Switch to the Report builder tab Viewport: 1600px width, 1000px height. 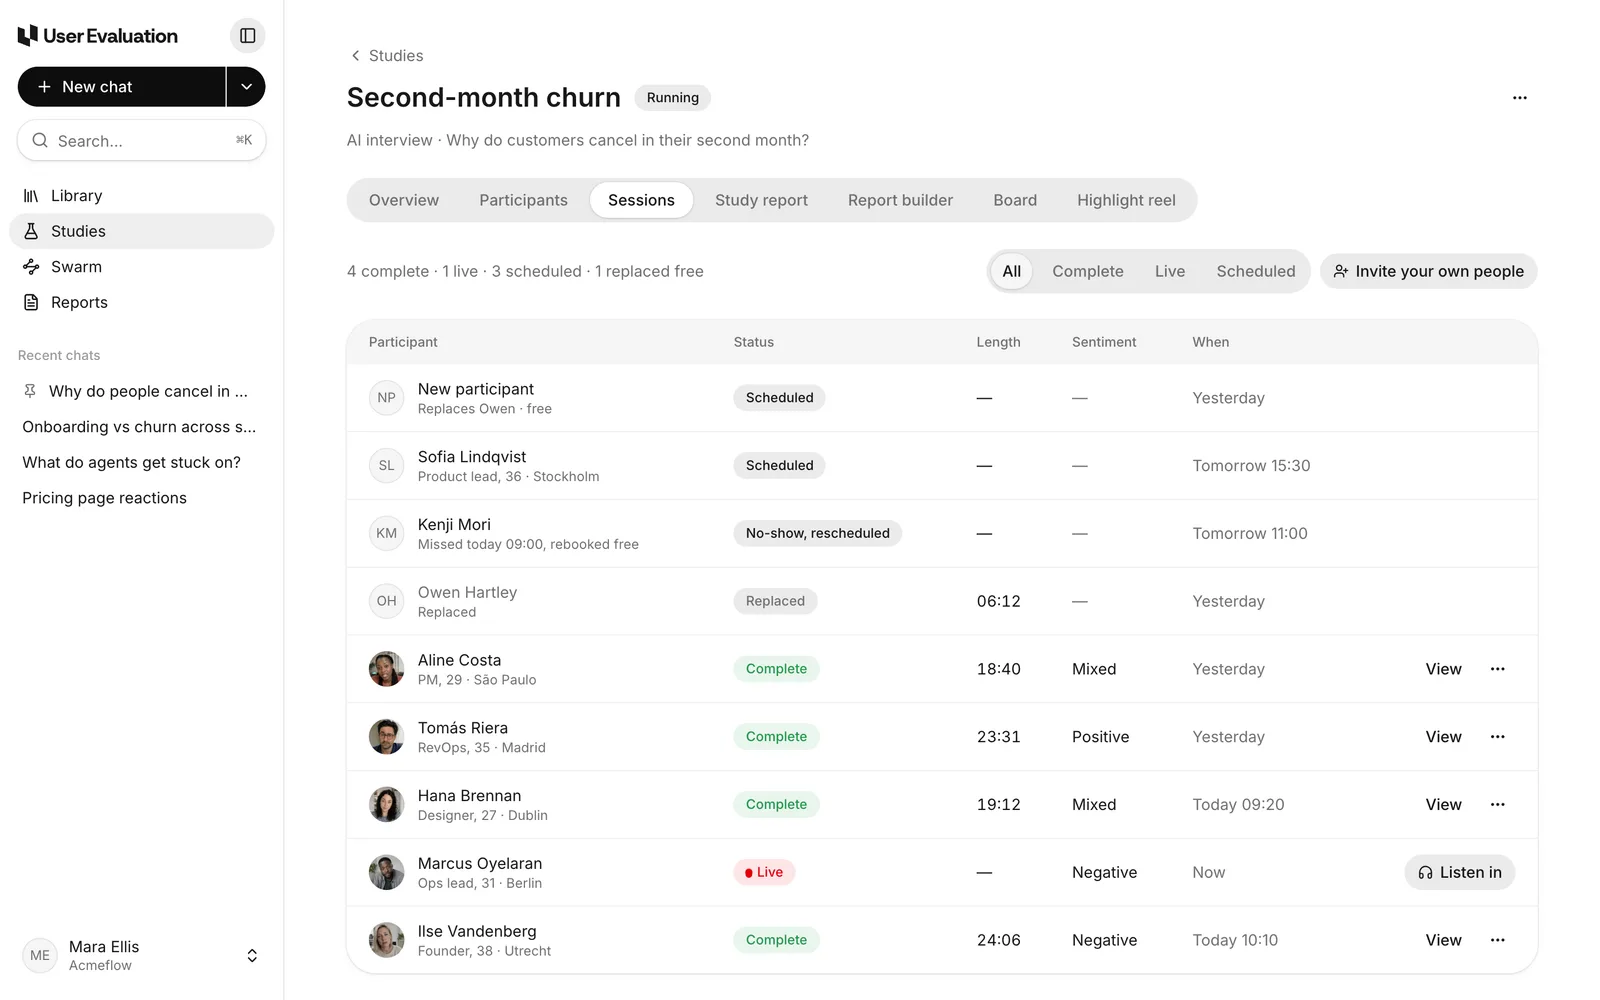900,200
